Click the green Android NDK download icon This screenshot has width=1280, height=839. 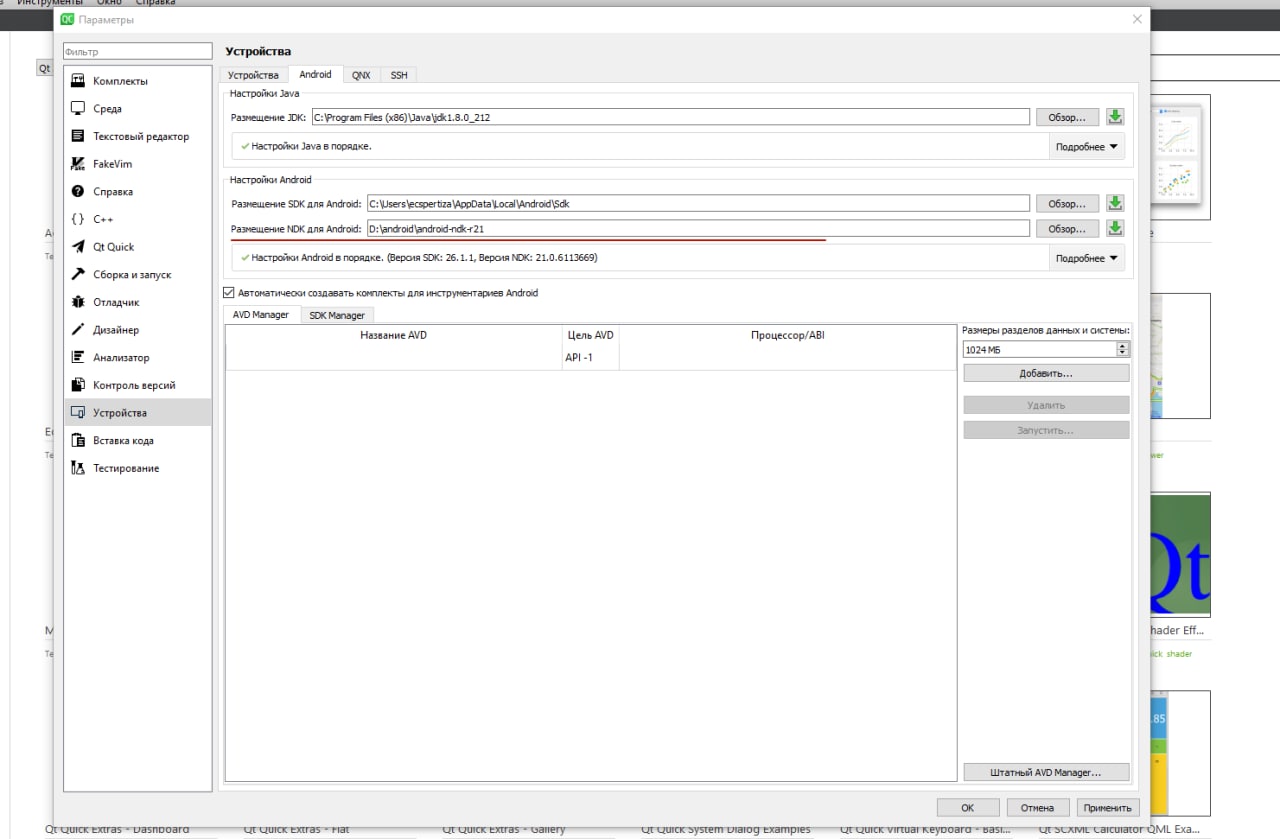[x=1115, y=229]
